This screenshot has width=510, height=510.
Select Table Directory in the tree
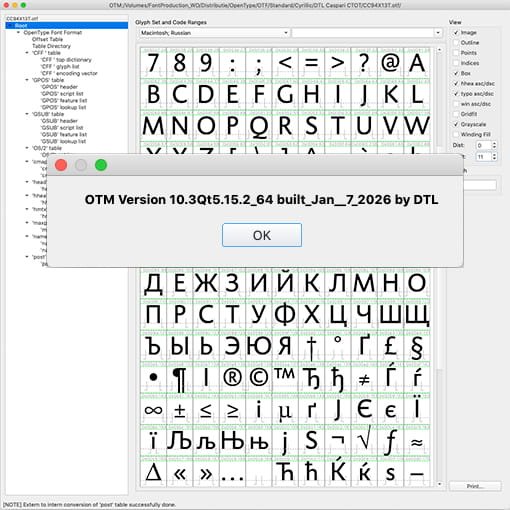click(x=51, y=46)
